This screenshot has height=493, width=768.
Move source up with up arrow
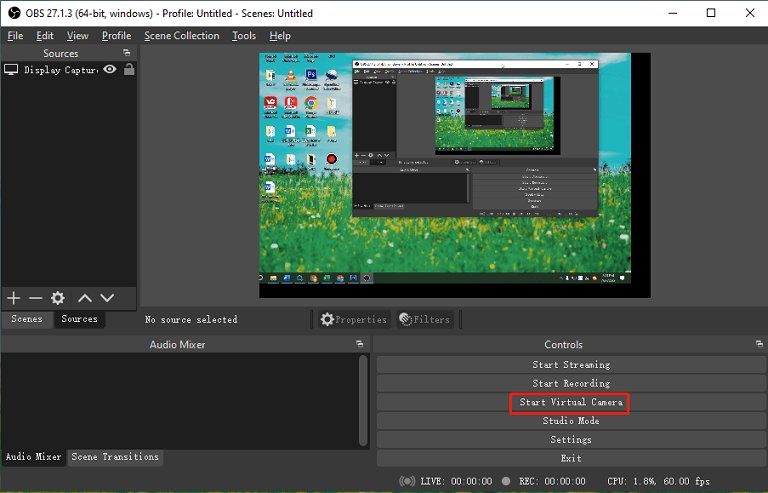(85, 298)
